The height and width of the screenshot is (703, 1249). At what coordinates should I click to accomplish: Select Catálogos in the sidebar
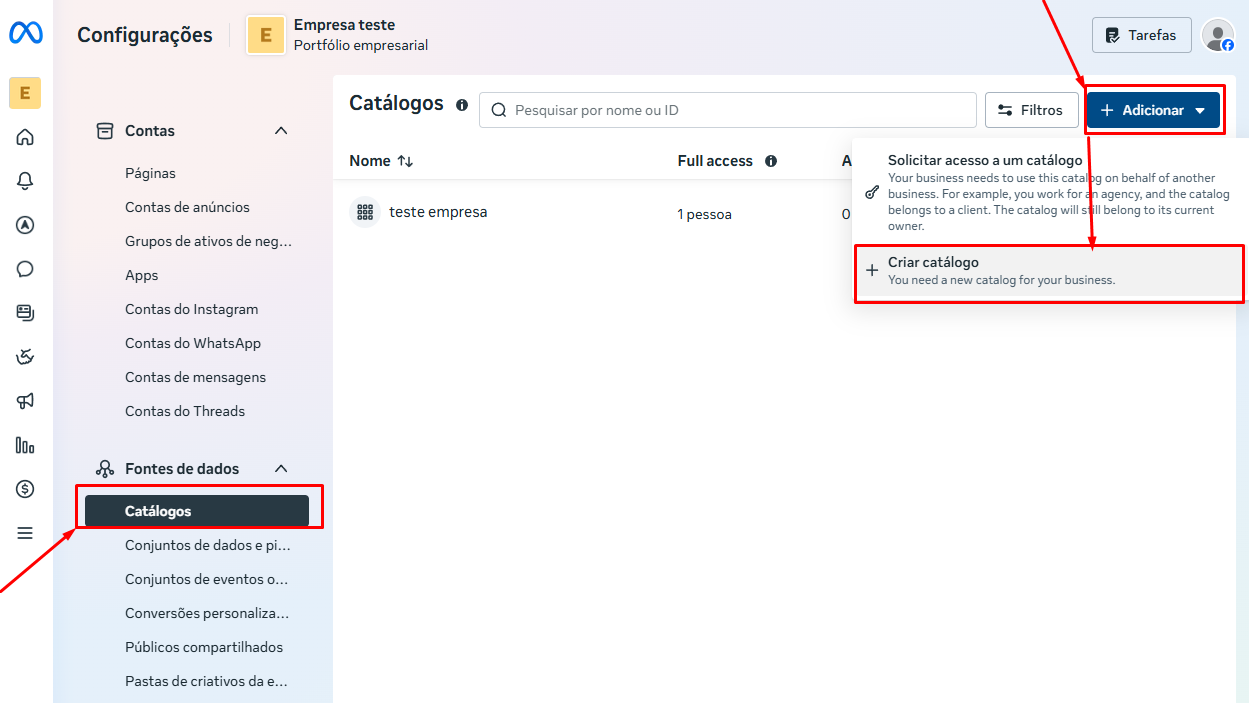click(197, 511)
